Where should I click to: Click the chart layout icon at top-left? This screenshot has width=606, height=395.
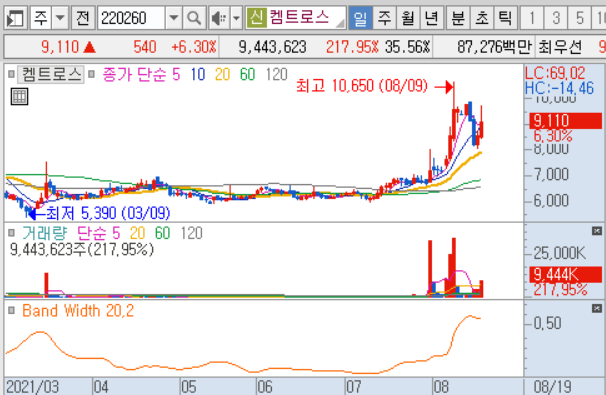[15, 18]
